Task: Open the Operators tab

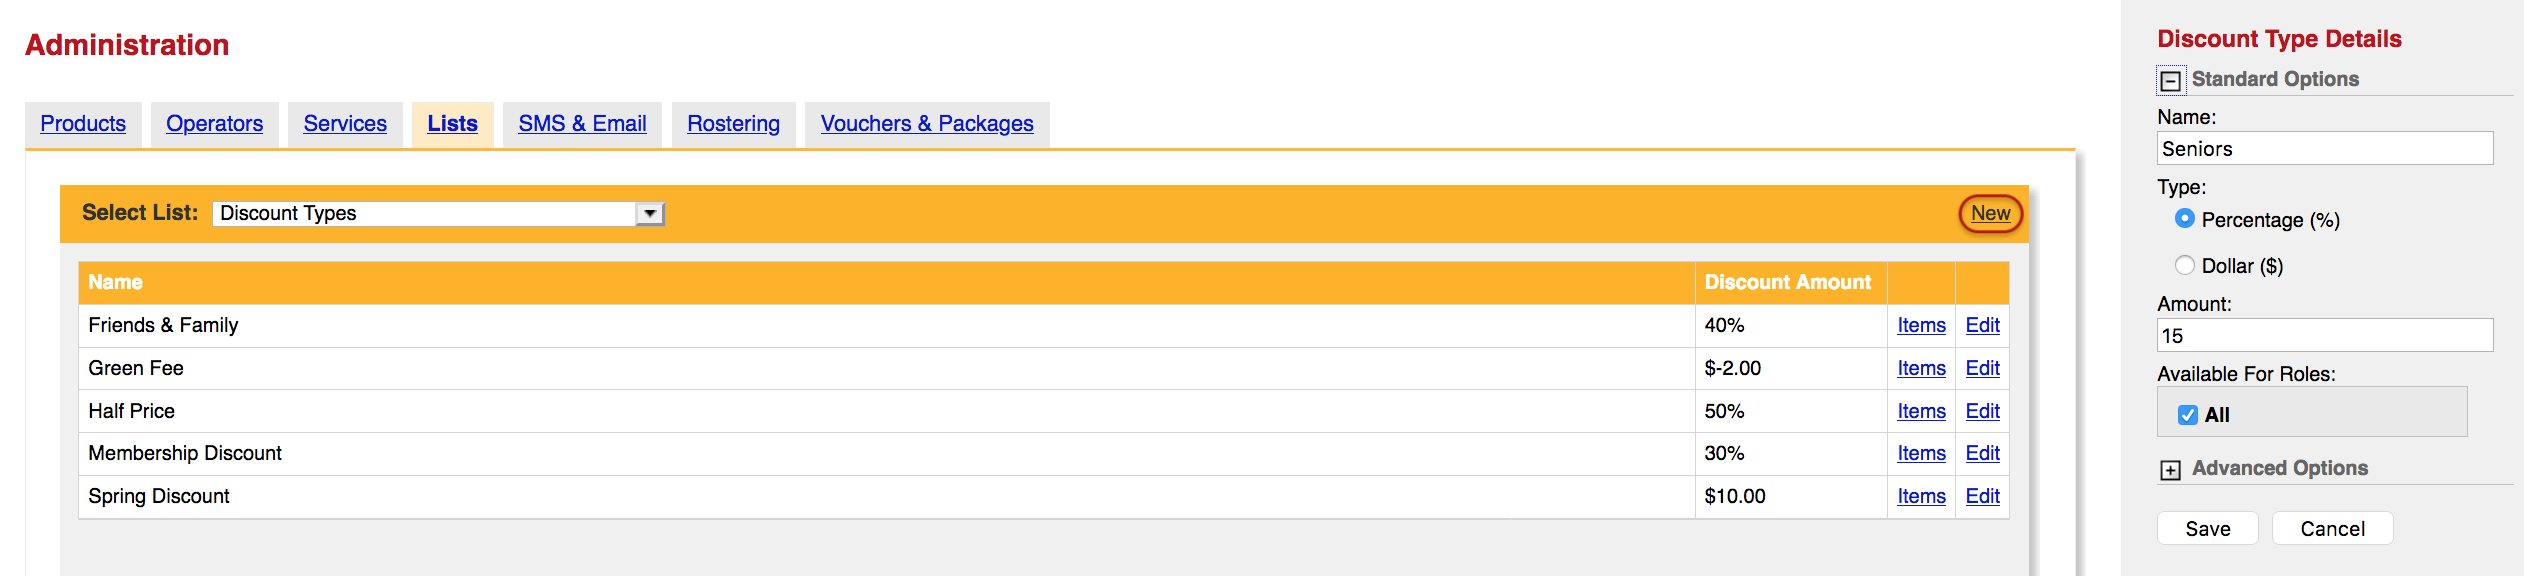Action: [214, 124]
